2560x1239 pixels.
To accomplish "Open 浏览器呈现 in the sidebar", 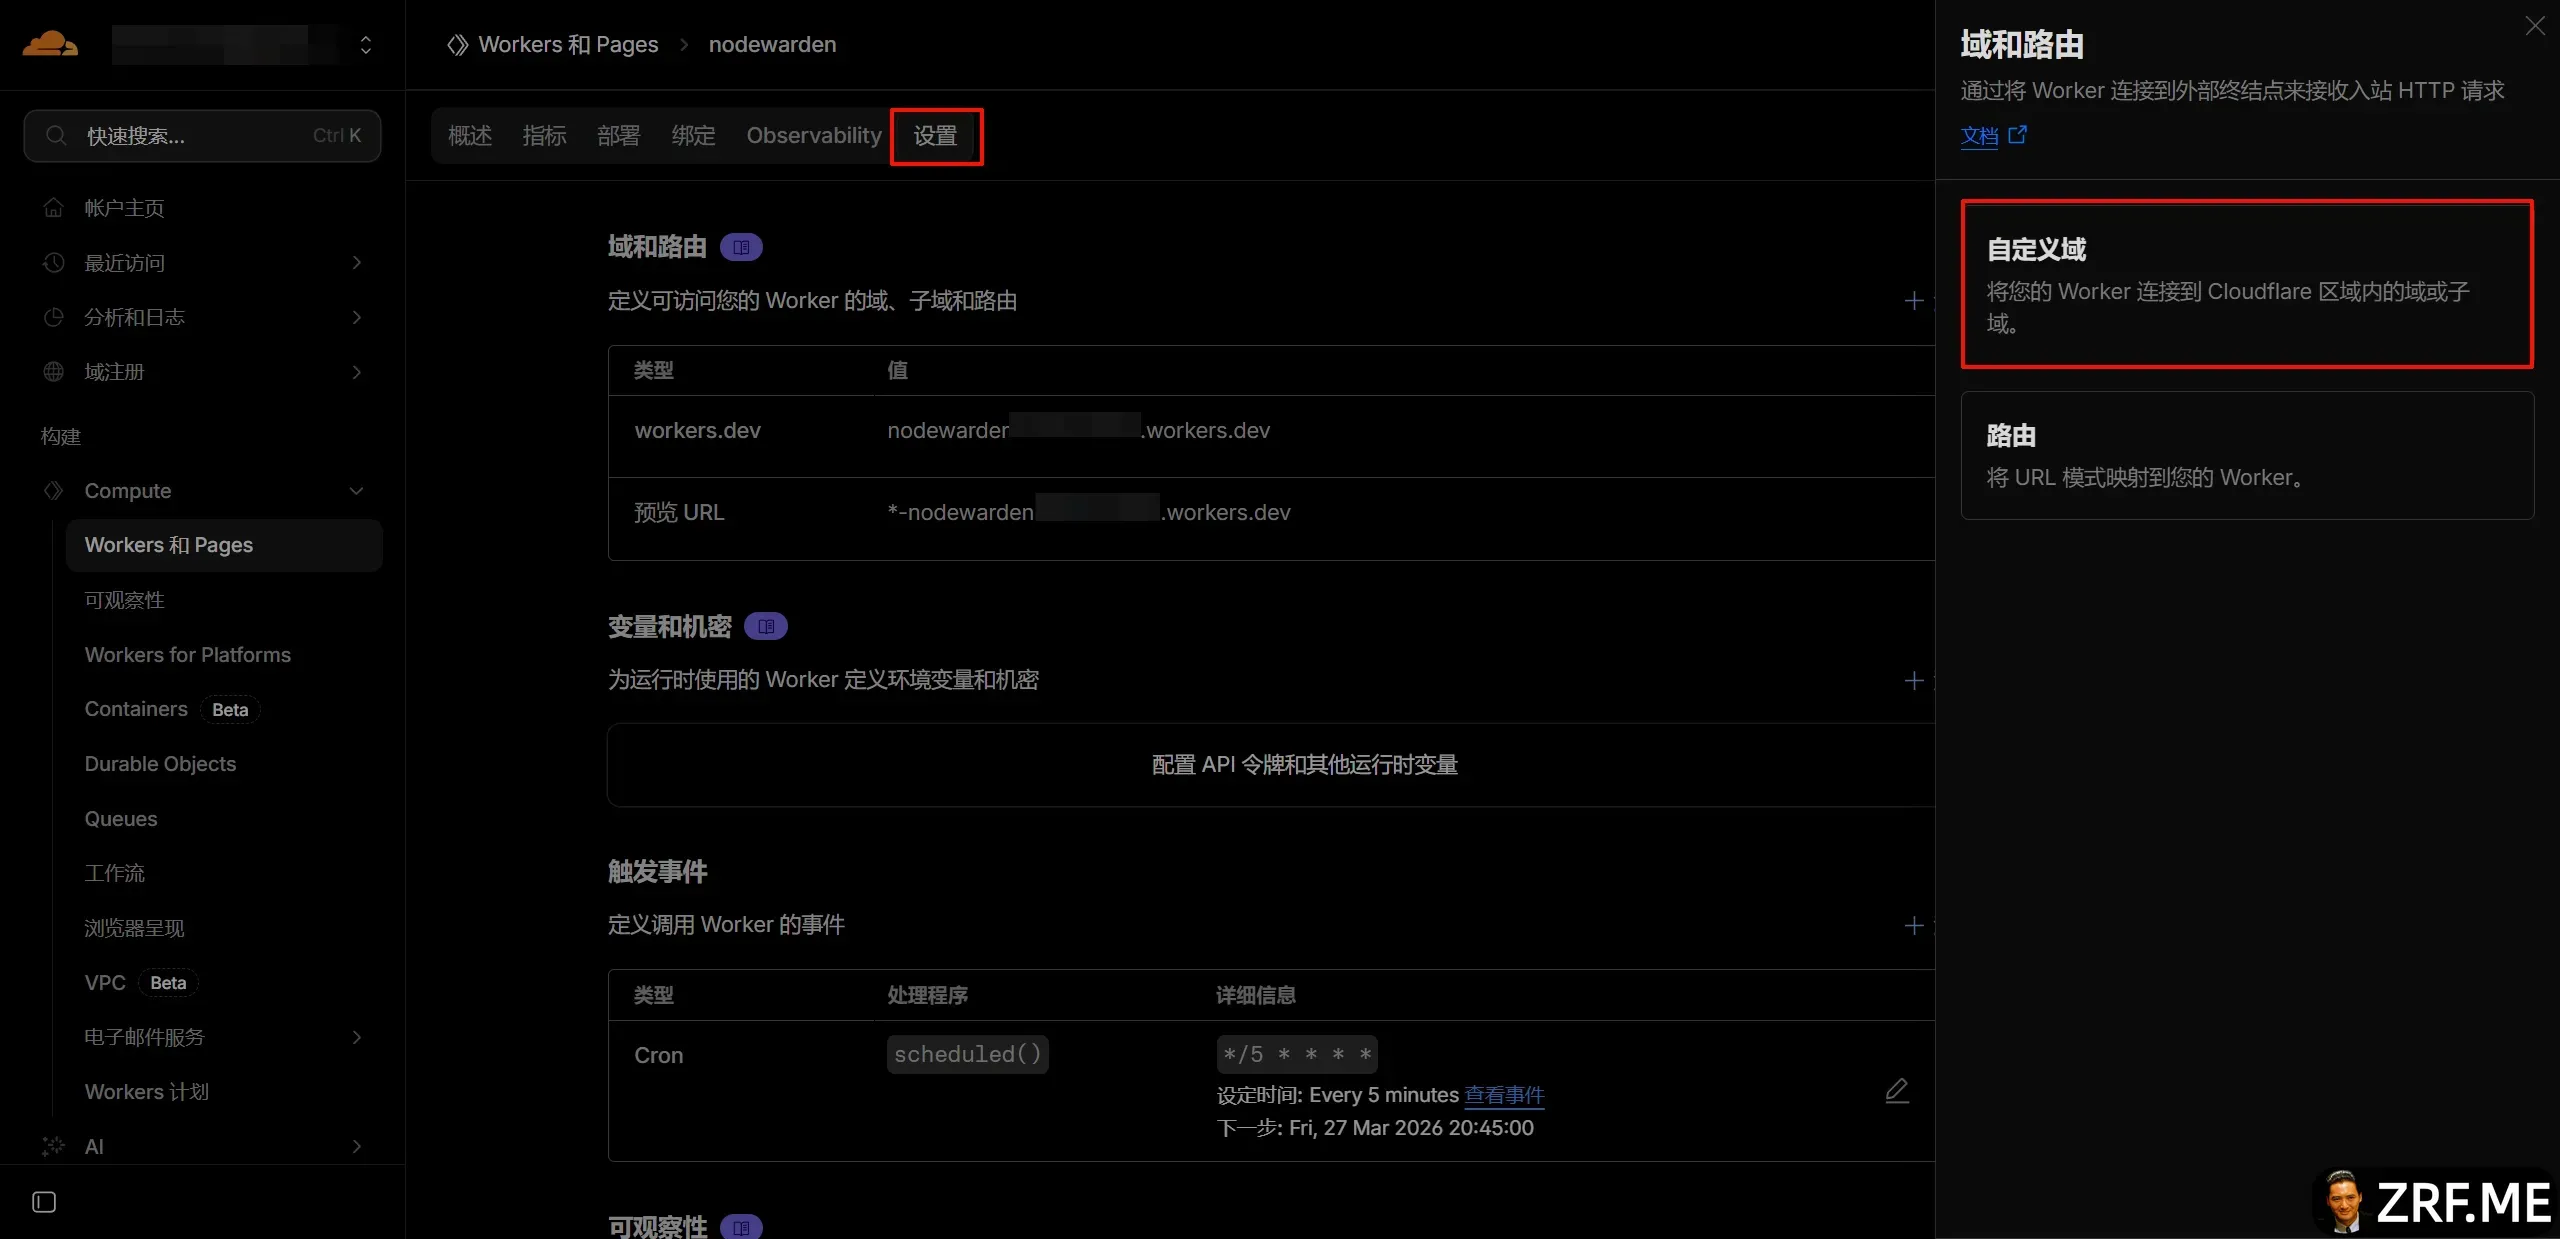I will [135, 928].
